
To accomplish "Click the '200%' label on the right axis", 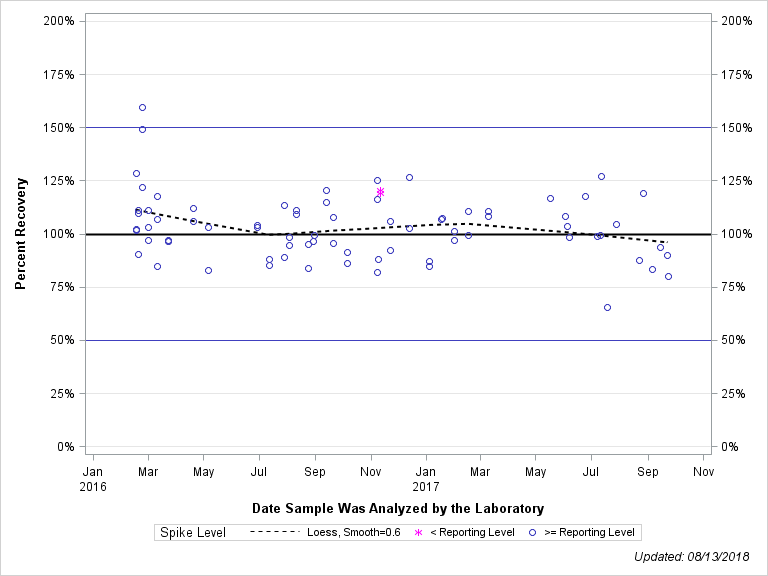I will pos(737,21).
